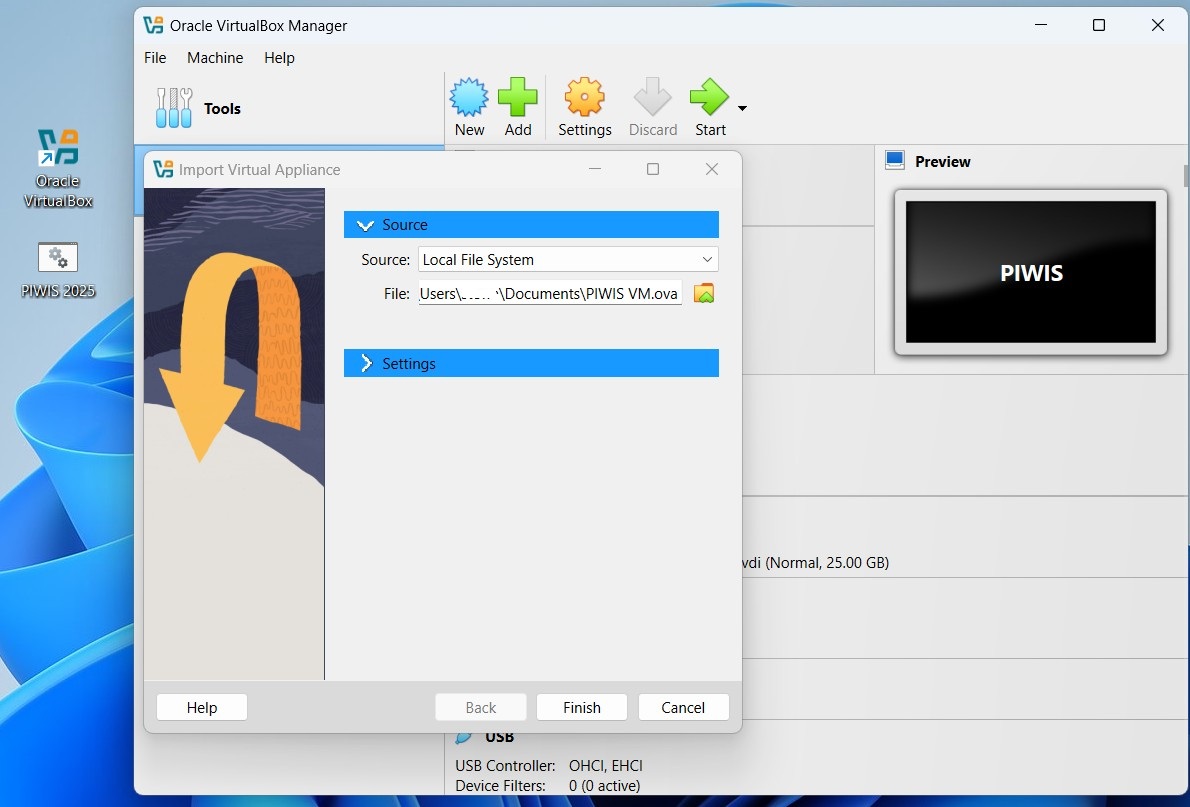
Task: Click VirtualBox Manager title bar logo
Action: coord(153,25)
